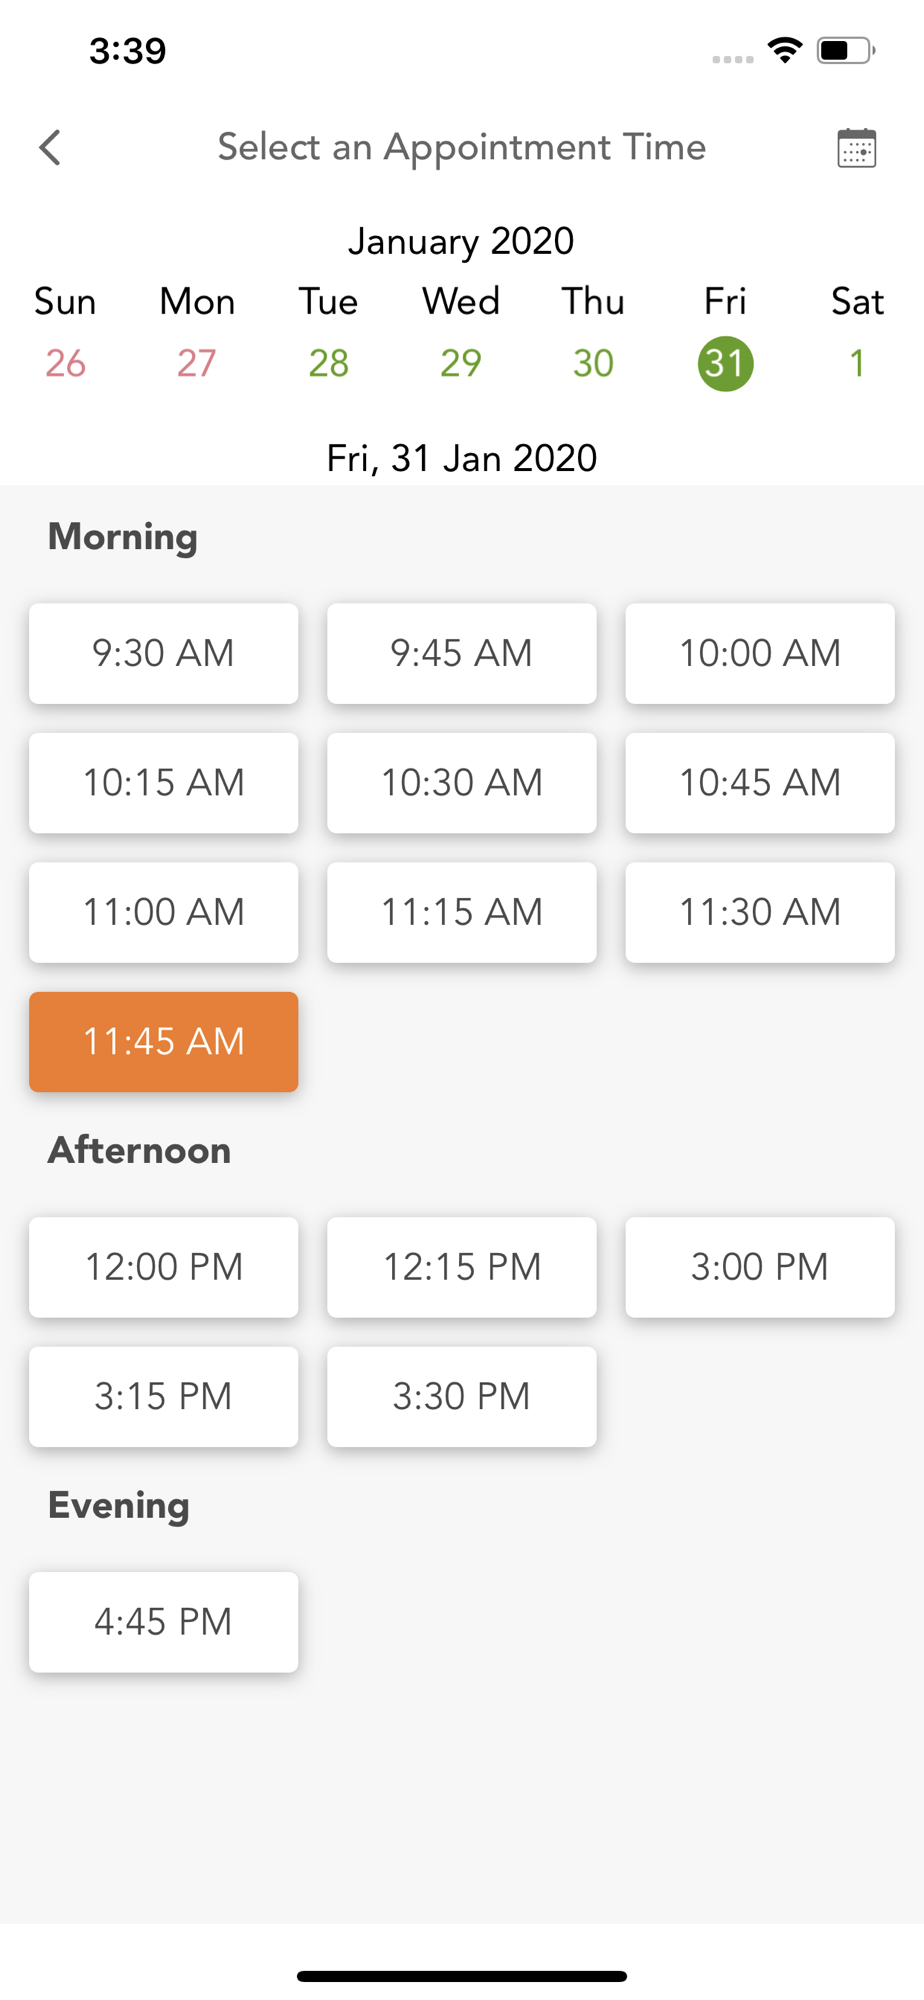
Task: Select Wednesday 29 in the week strip
Action: tap(460, 363)
